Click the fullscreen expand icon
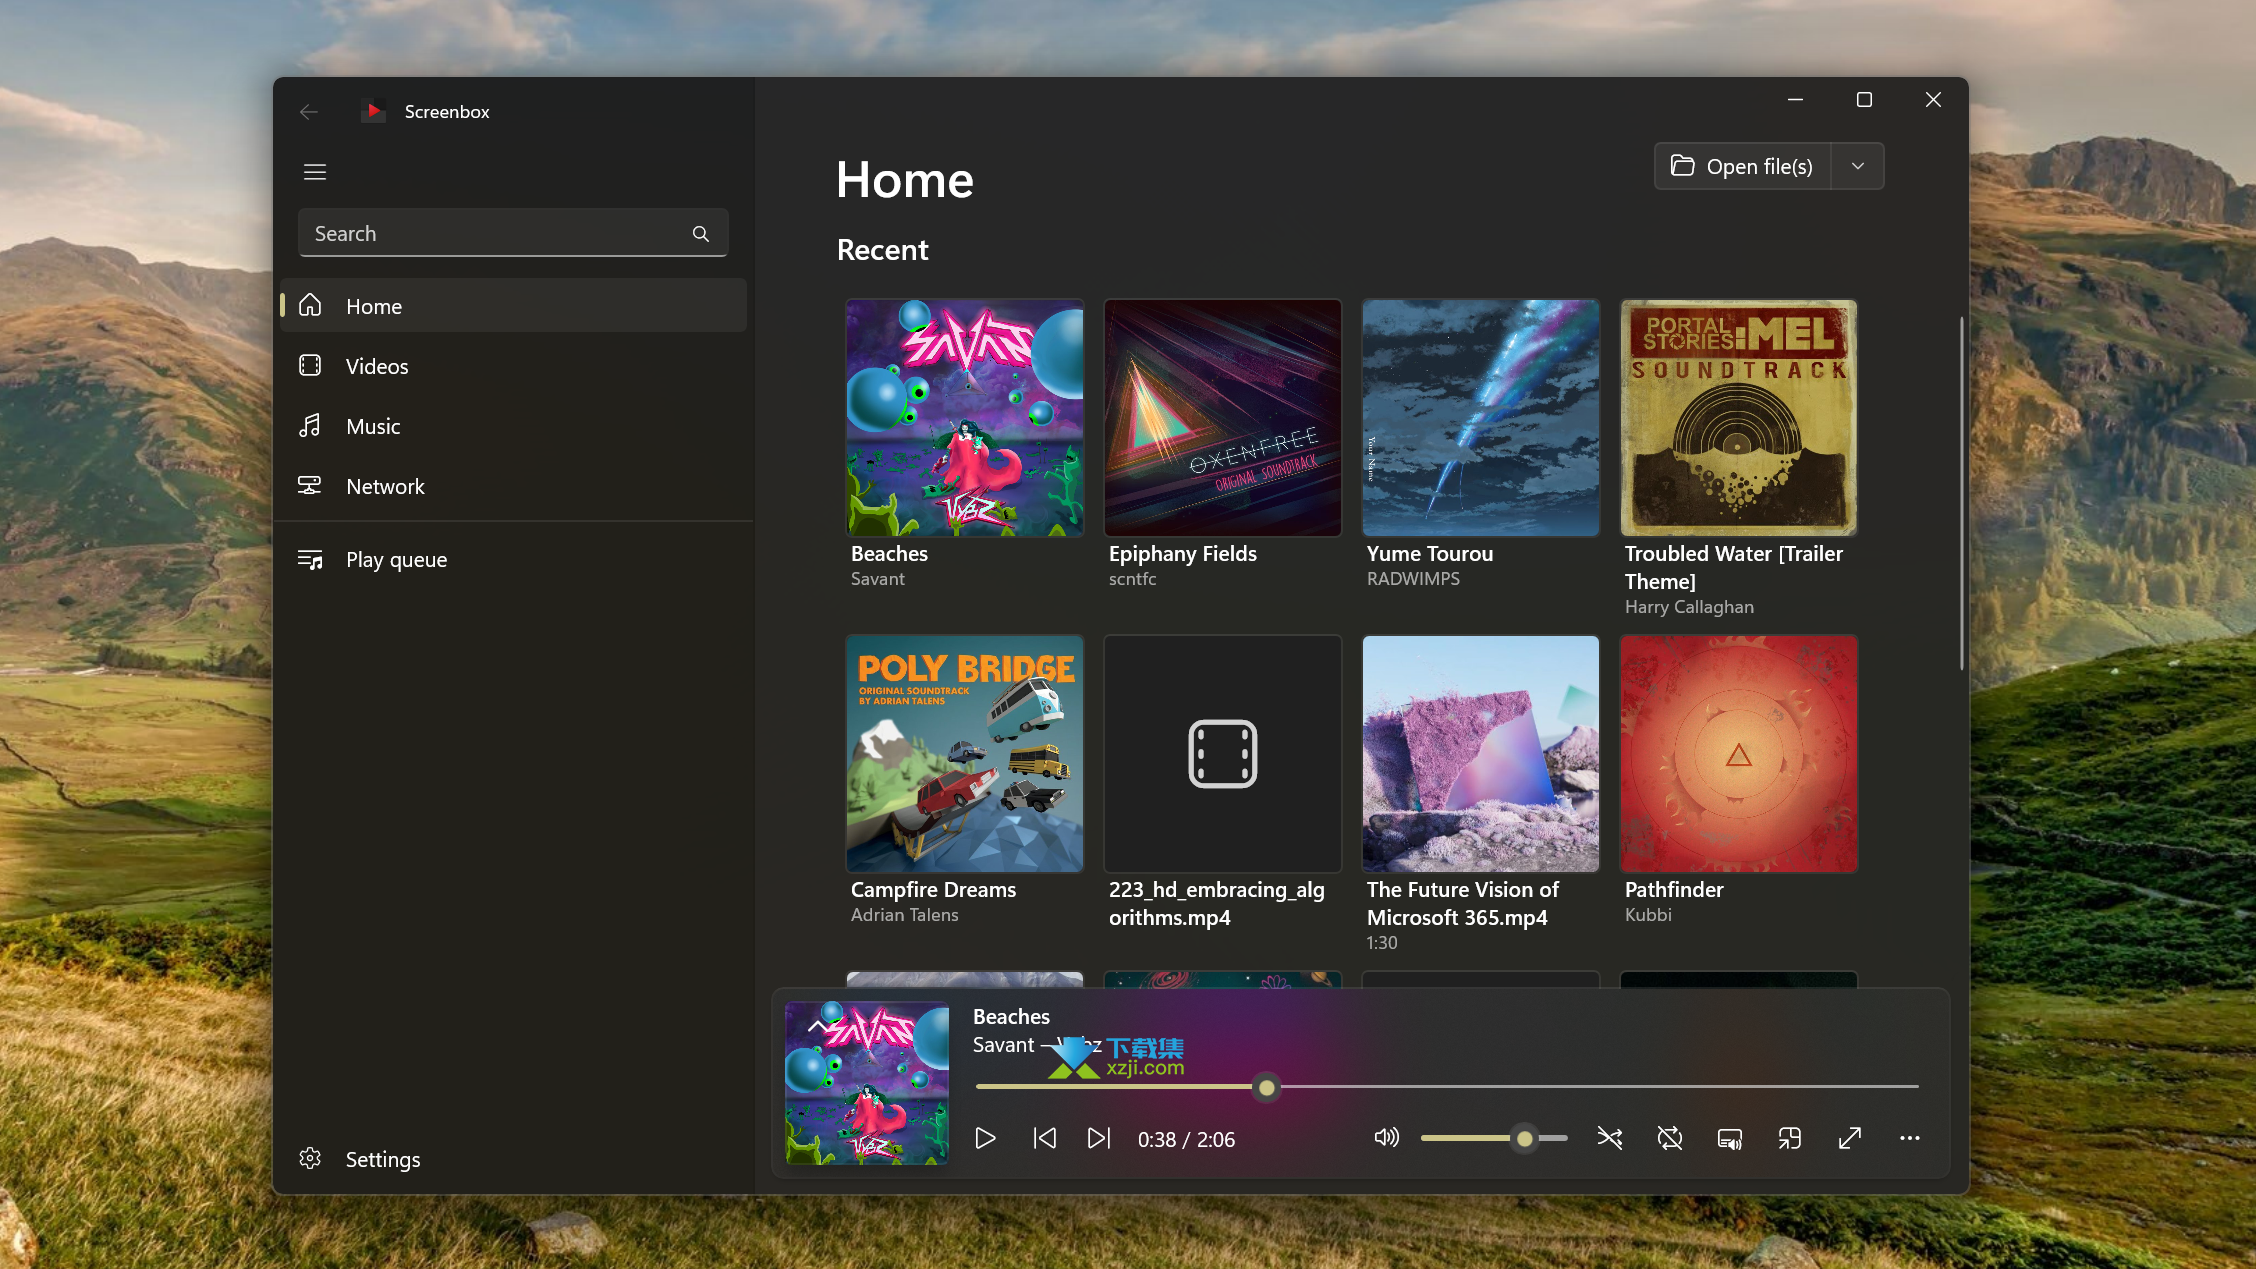2256x1269 pixels. 1848,1137
